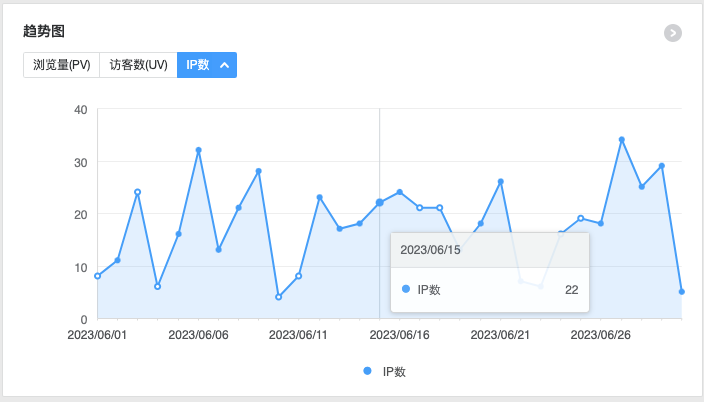
Task: Click the peak data point at 2023/06/06
Action: pyautogui.click(x=199, y=150)
